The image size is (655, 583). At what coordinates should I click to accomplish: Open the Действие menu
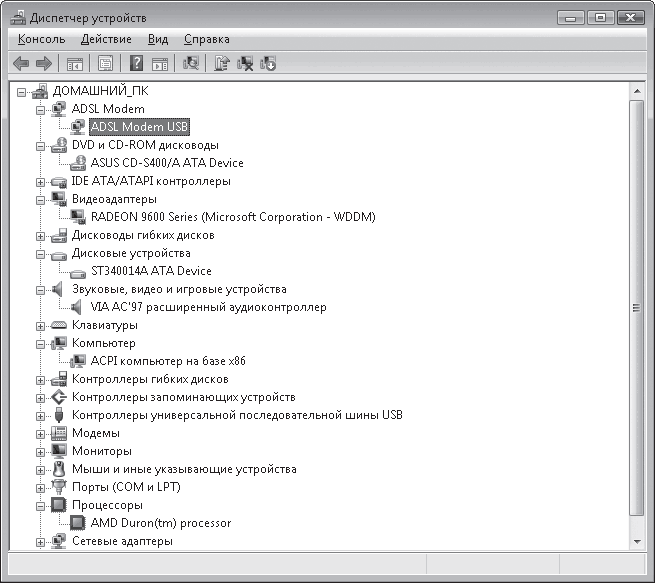tap(106, 39)
